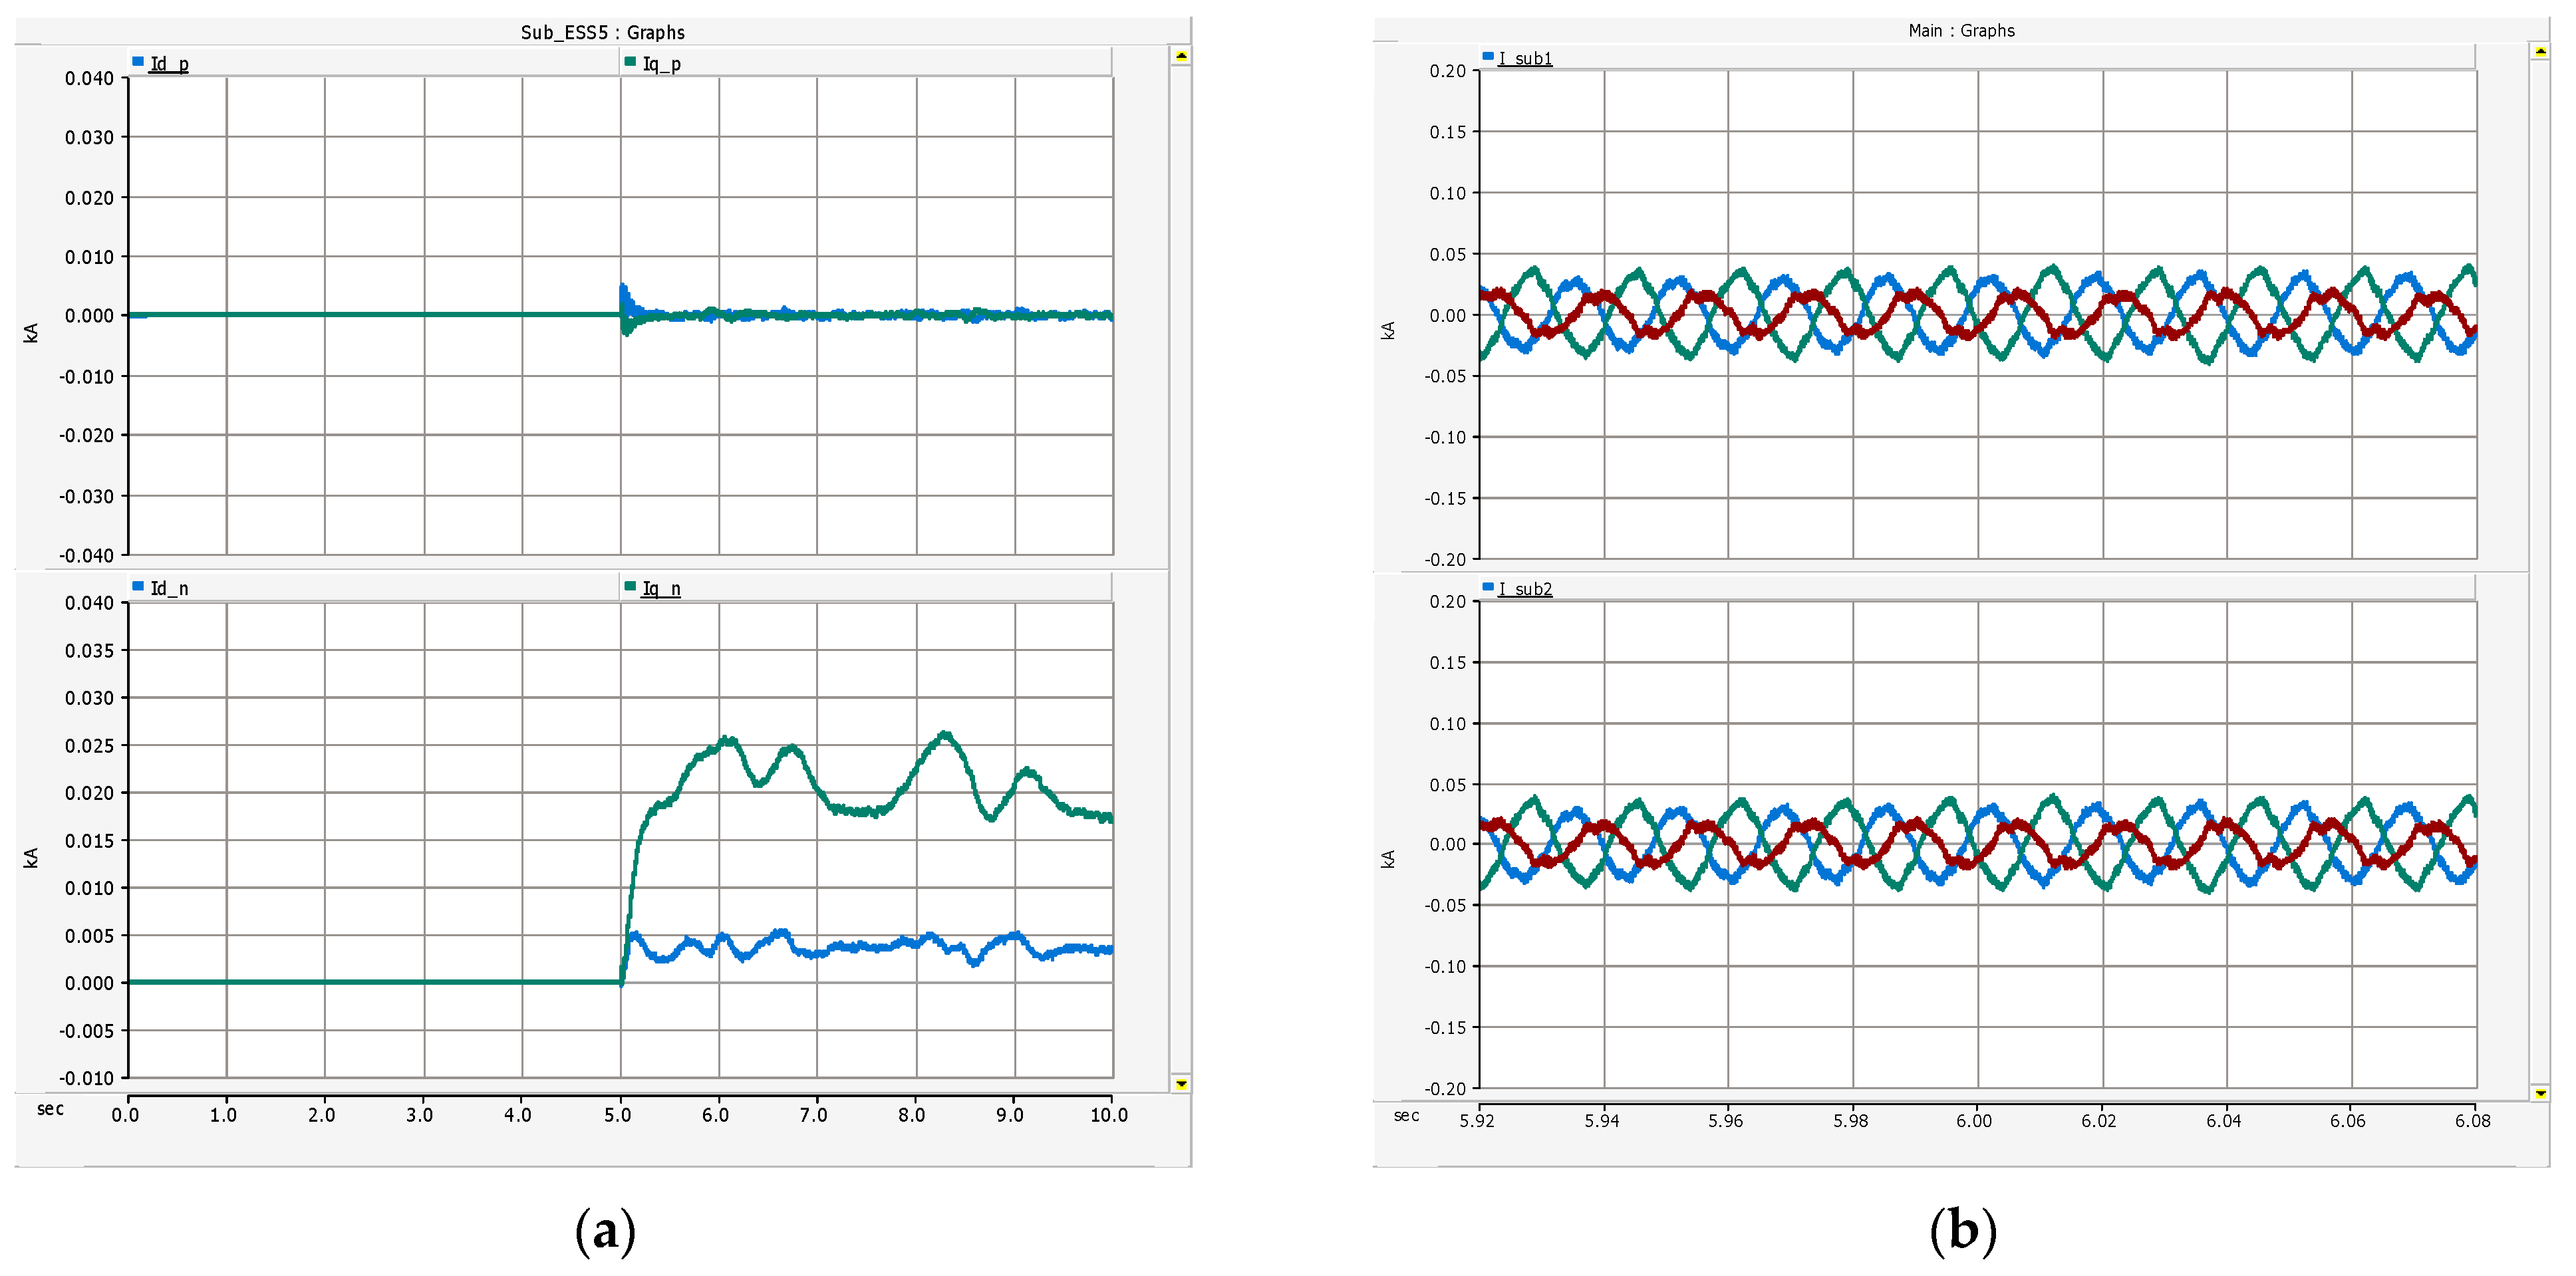Select the Id_n curve label

(169, 588)
